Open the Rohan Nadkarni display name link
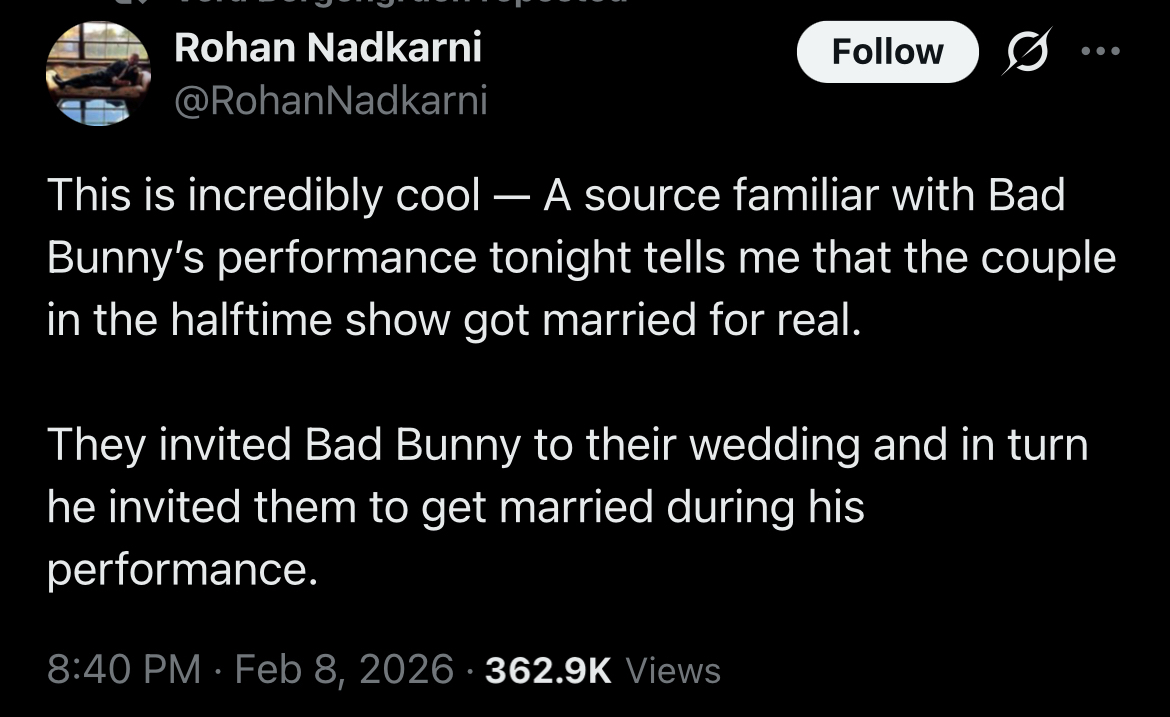 [328, 46]
